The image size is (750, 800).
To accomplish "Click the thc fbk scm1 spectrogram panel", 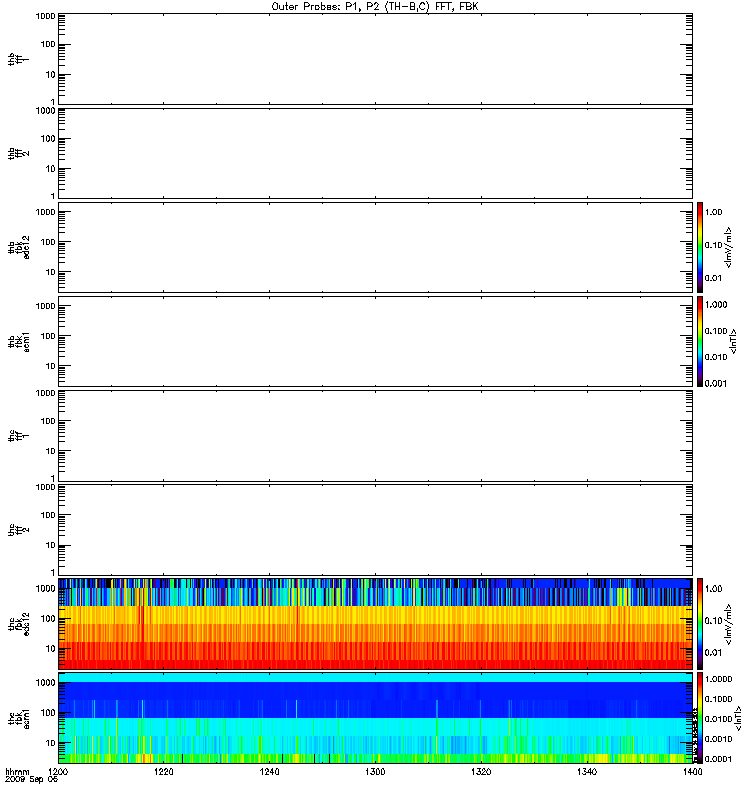I will click(x=375, y=718).
